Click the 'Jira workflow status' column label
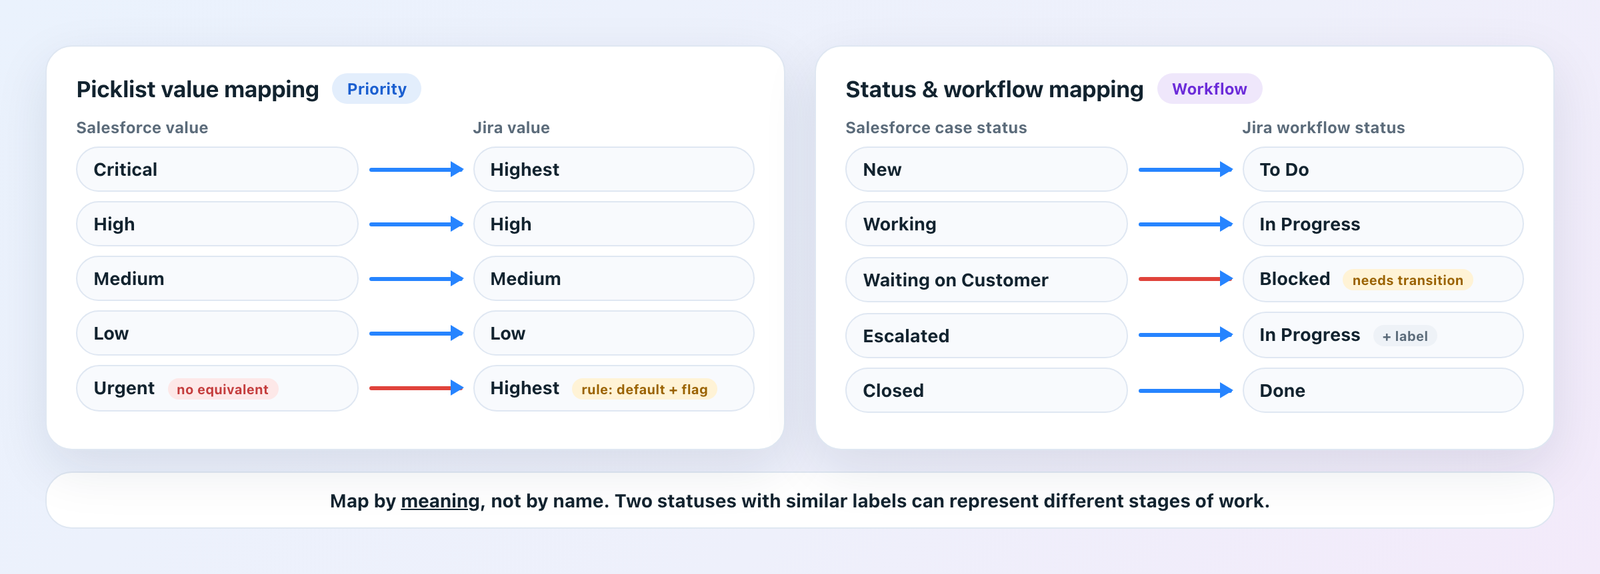The image size is (1600, 574). [1323, 127]
